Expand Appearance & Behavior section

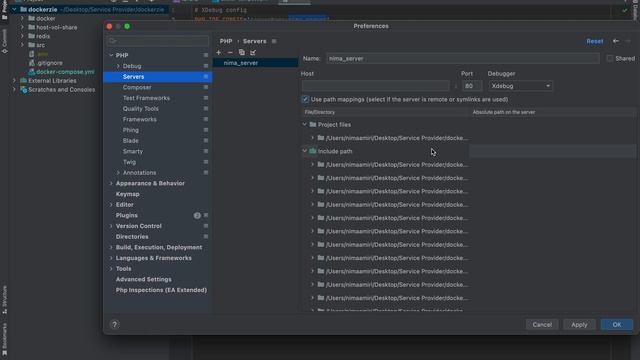tap(111, 183)
